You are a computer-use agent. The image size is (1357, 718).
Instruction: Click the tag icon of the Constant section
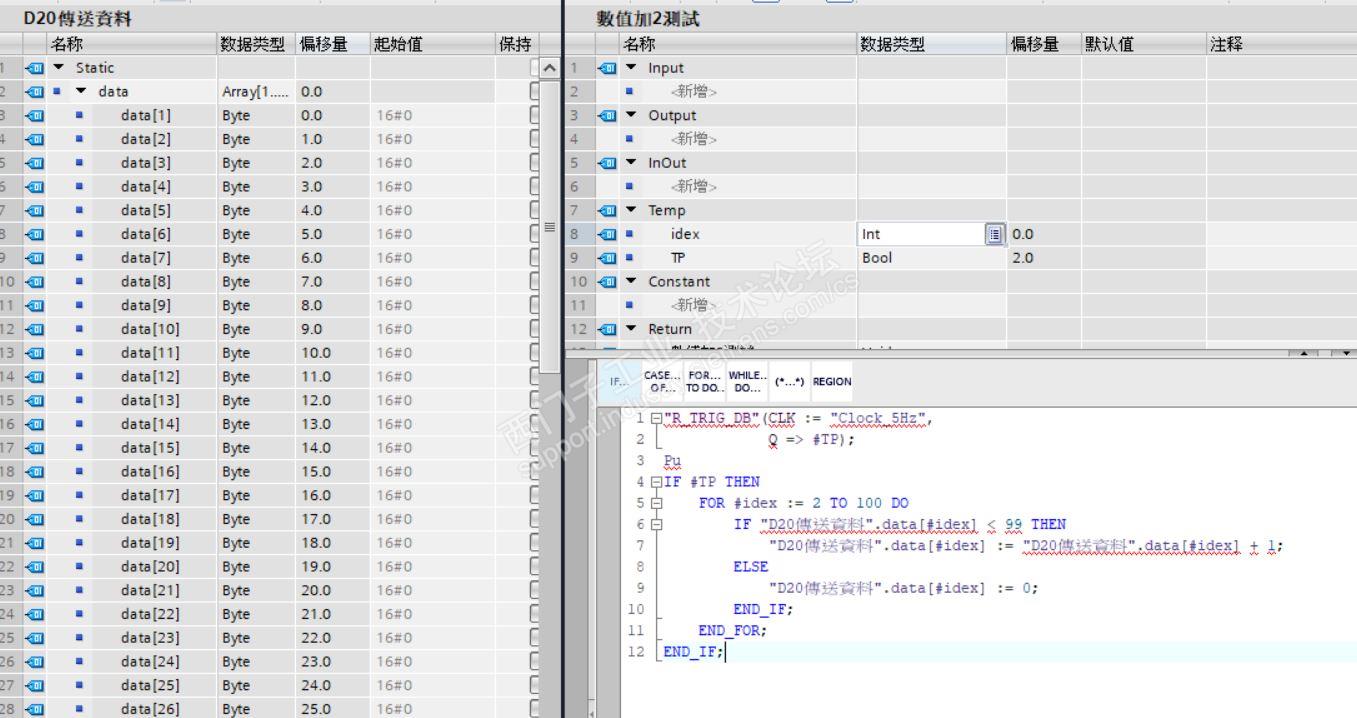[x=607, y=282]
